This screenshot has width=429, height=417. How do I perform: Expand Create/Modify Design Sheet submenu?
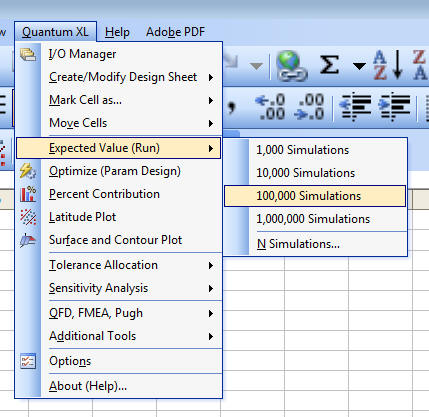[x=119, y=77]
